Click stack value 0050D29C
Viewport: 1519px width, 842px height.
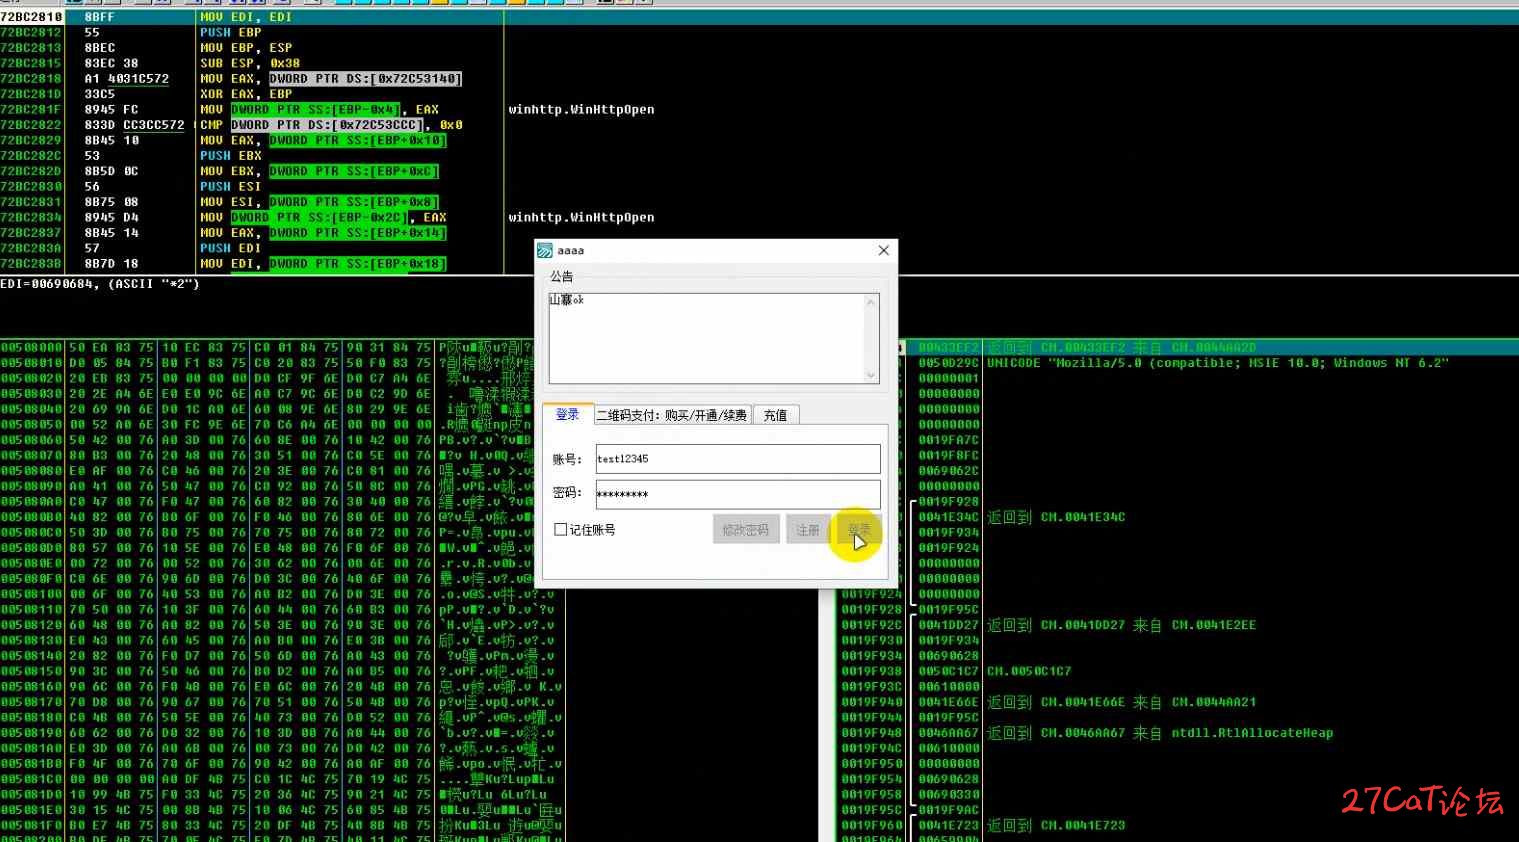(949, 363)
